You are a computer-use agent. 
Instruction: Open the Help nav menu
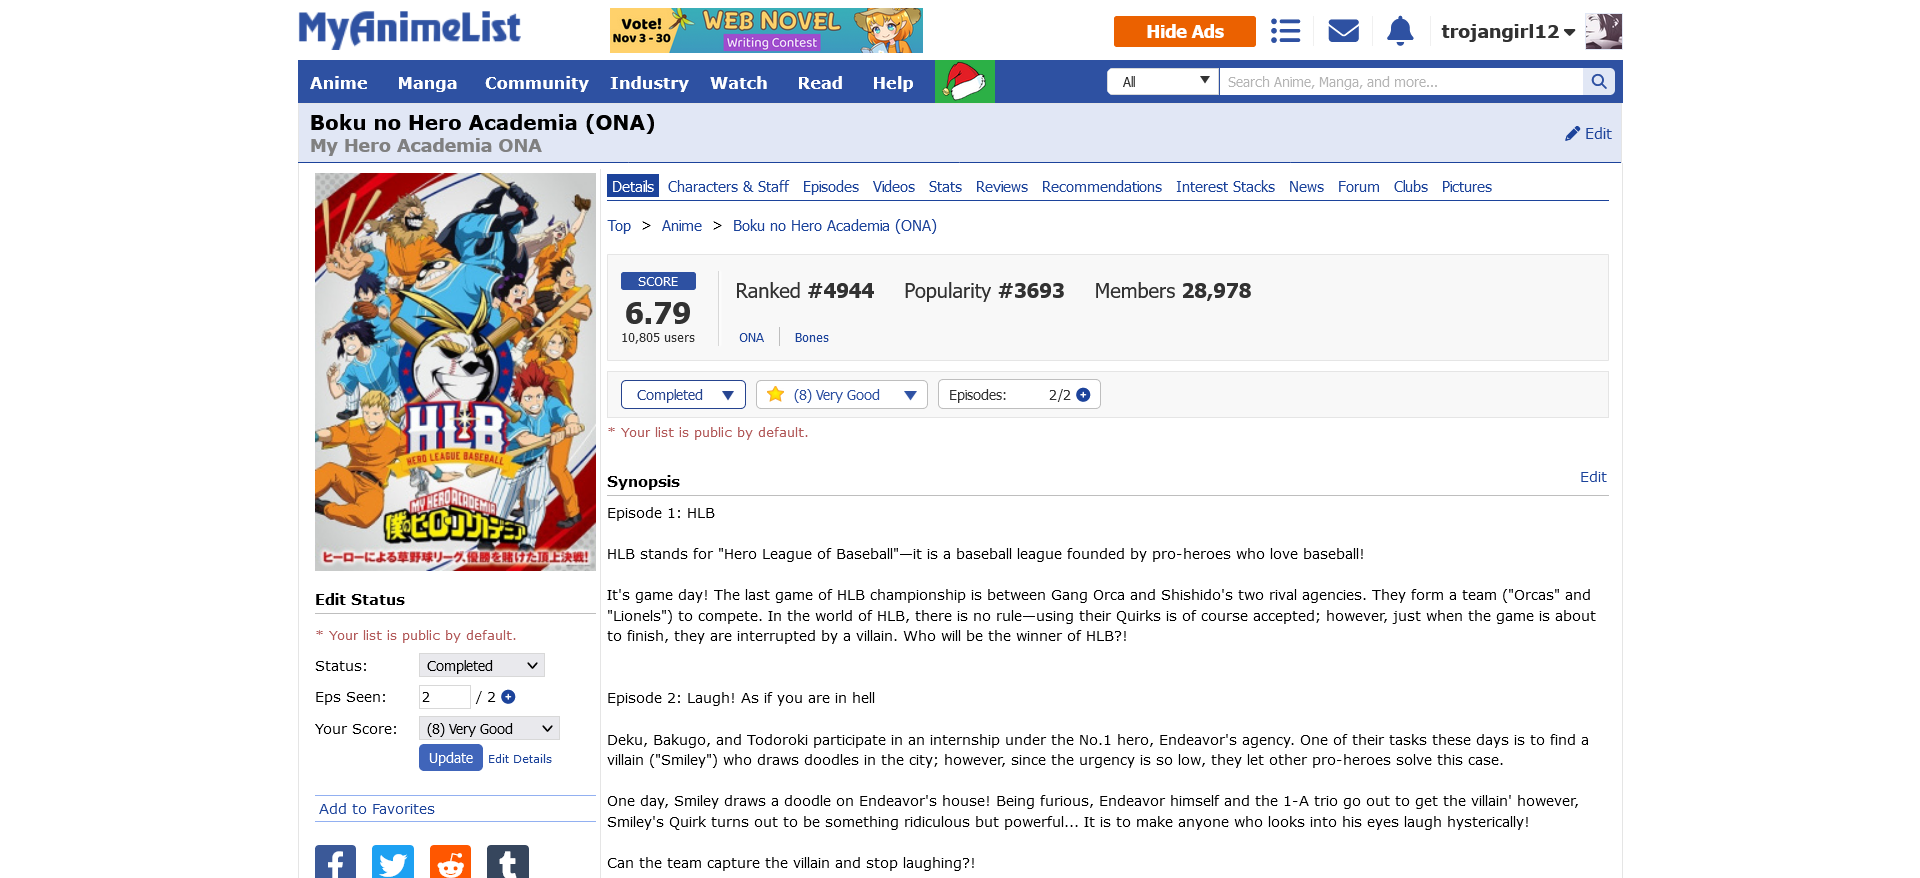[892, 83]
